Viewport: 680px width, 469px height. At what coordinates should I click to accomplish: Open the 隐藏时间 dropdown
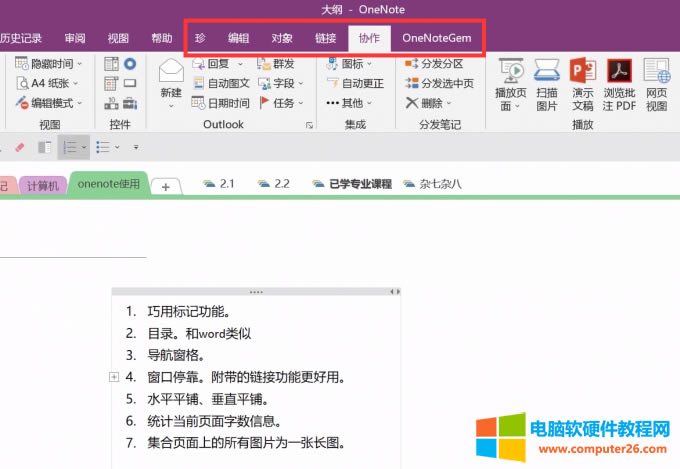tap(50, 64)
